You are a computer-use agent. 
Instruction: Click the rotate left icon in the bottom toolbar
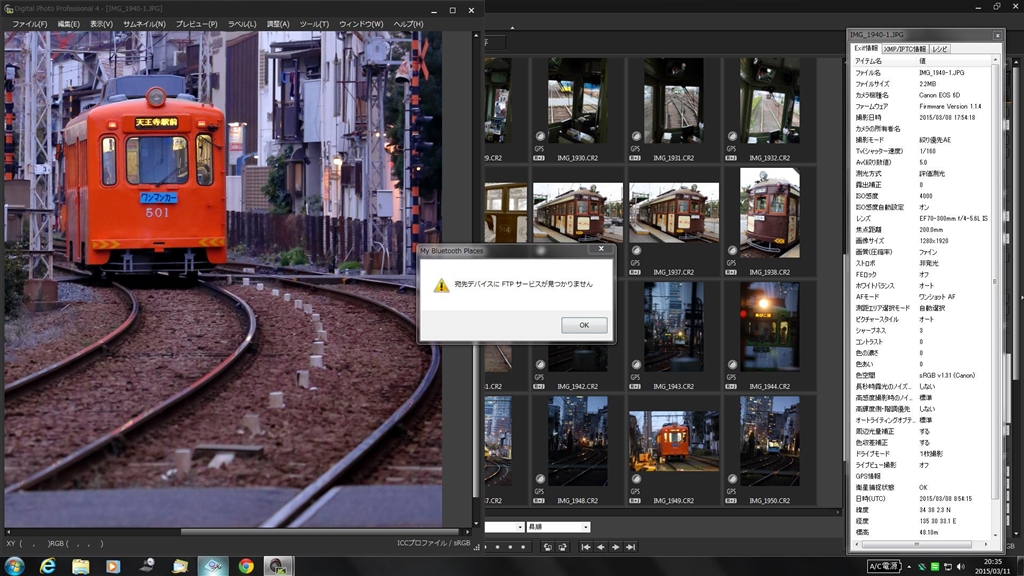[547, 547]
